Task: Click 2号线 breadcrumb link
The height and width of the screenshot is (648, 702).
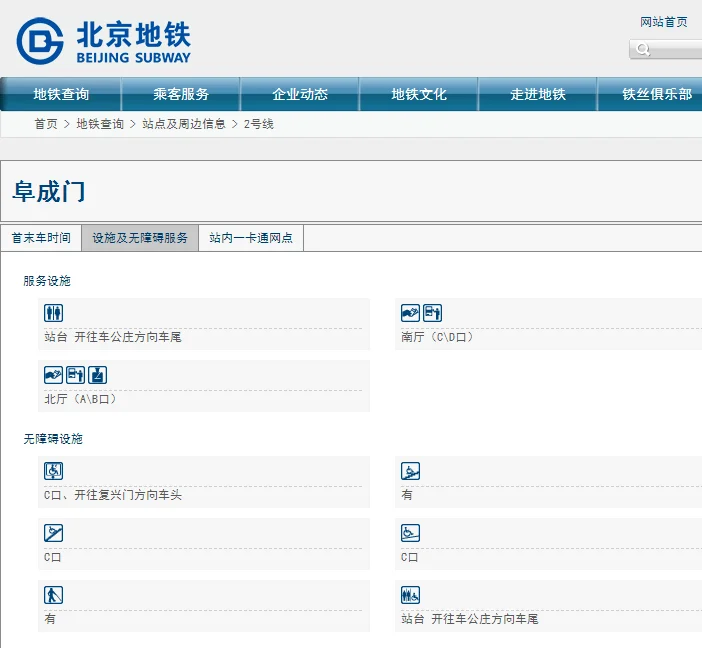Action: coord(259,124)
